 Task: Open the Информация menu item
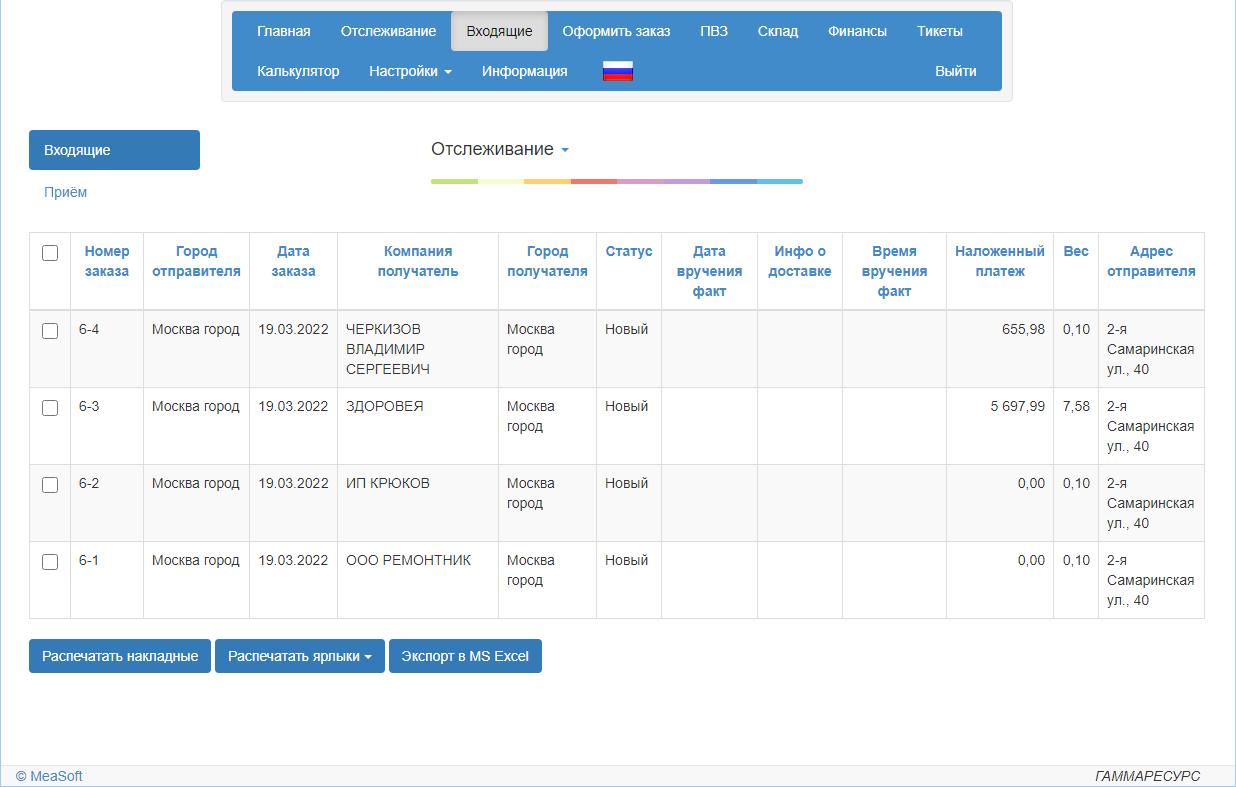click(x=525, y=71)
